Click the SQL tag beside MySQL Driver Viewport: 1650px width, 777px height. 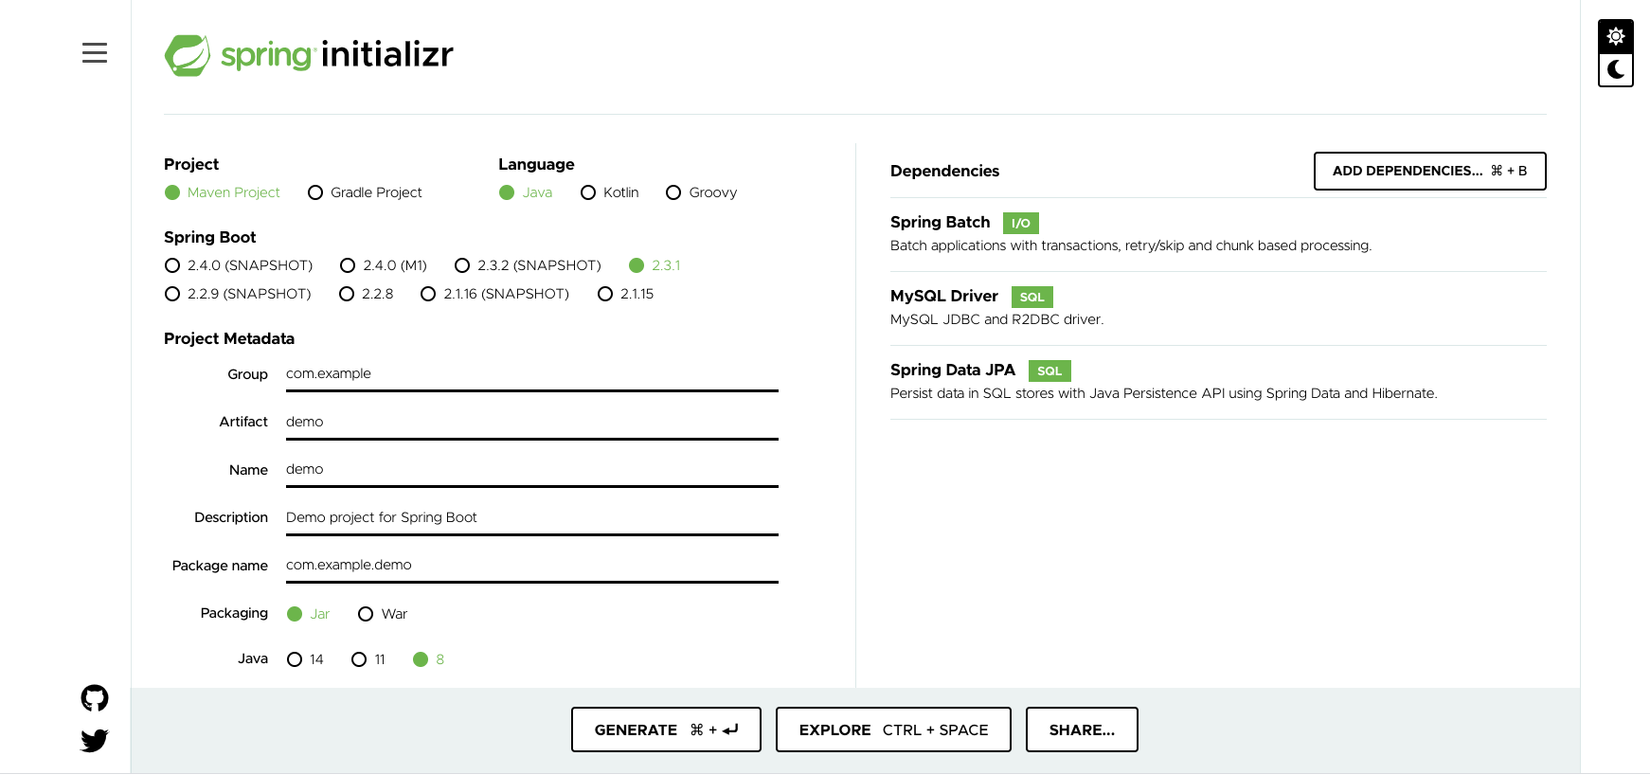pos(1031,297)
